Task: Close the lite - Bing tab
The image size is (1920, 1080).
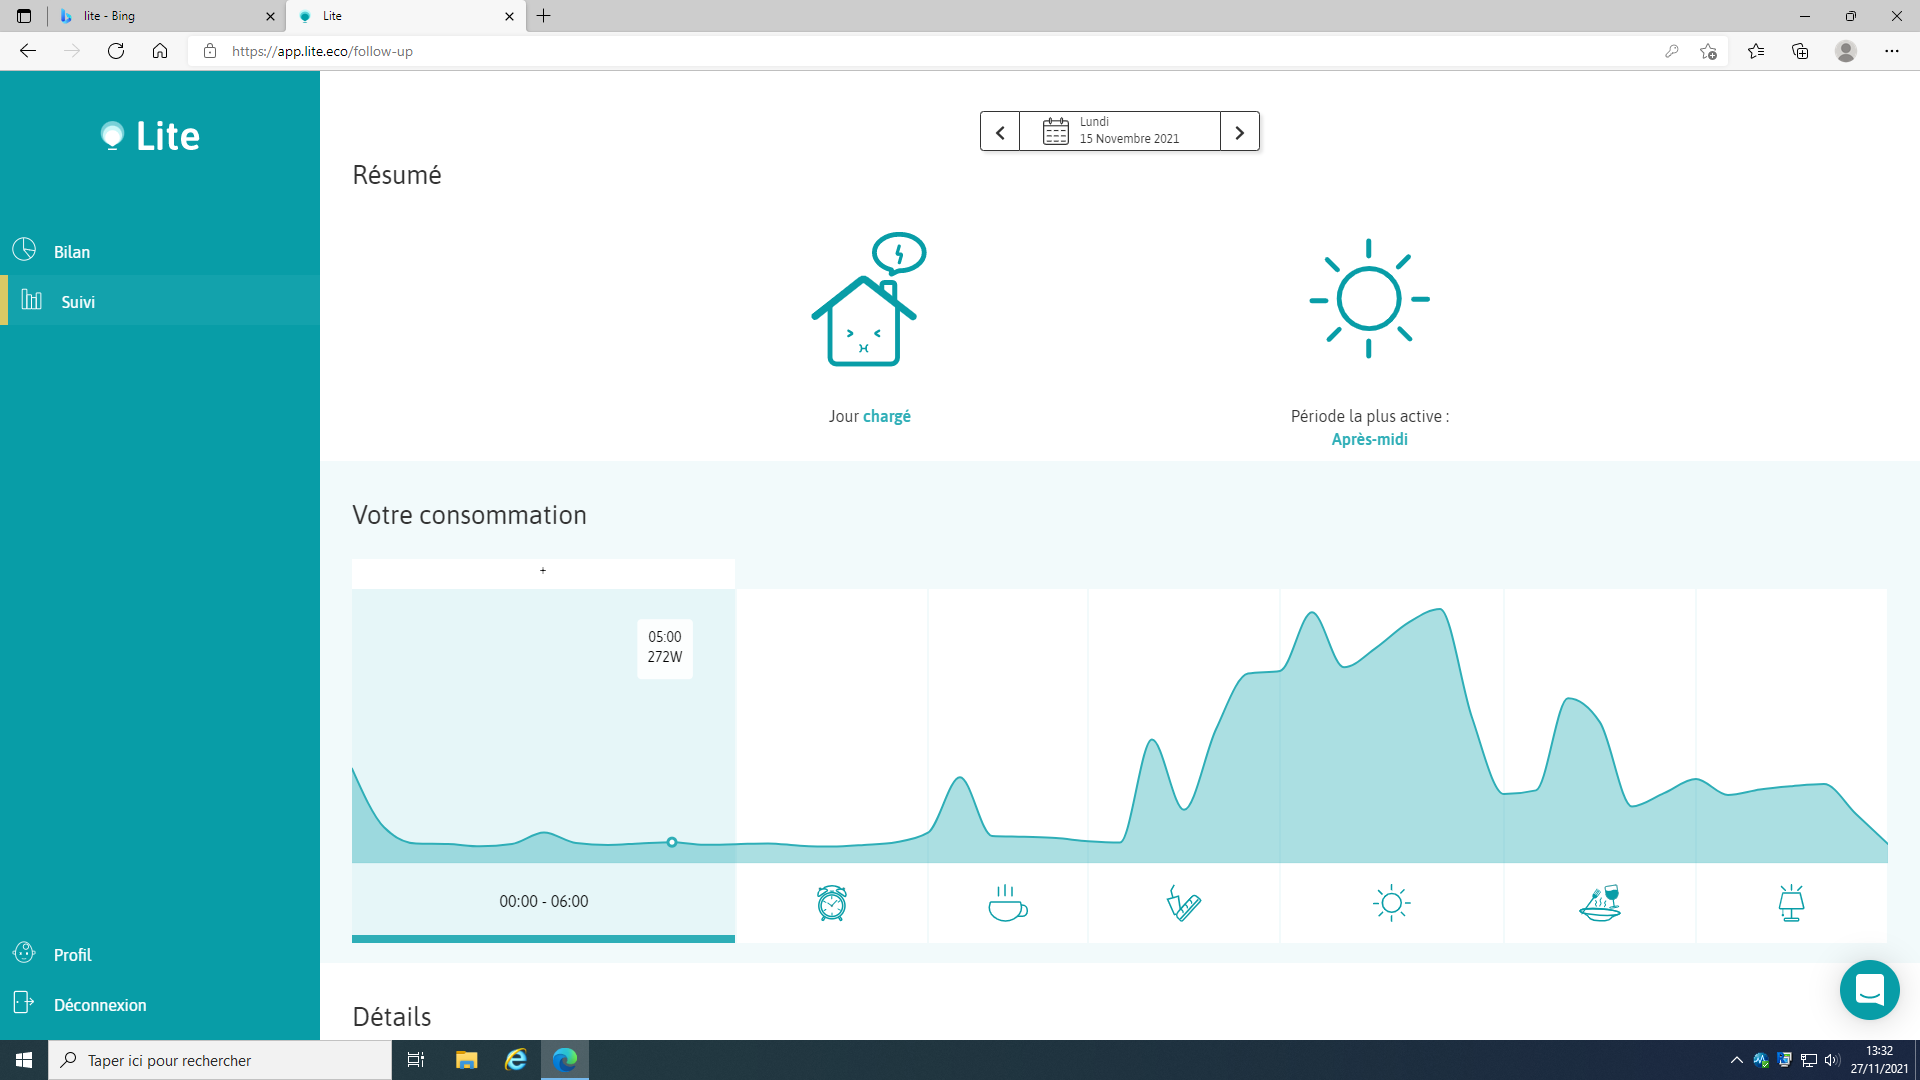Action: (270, 16)
